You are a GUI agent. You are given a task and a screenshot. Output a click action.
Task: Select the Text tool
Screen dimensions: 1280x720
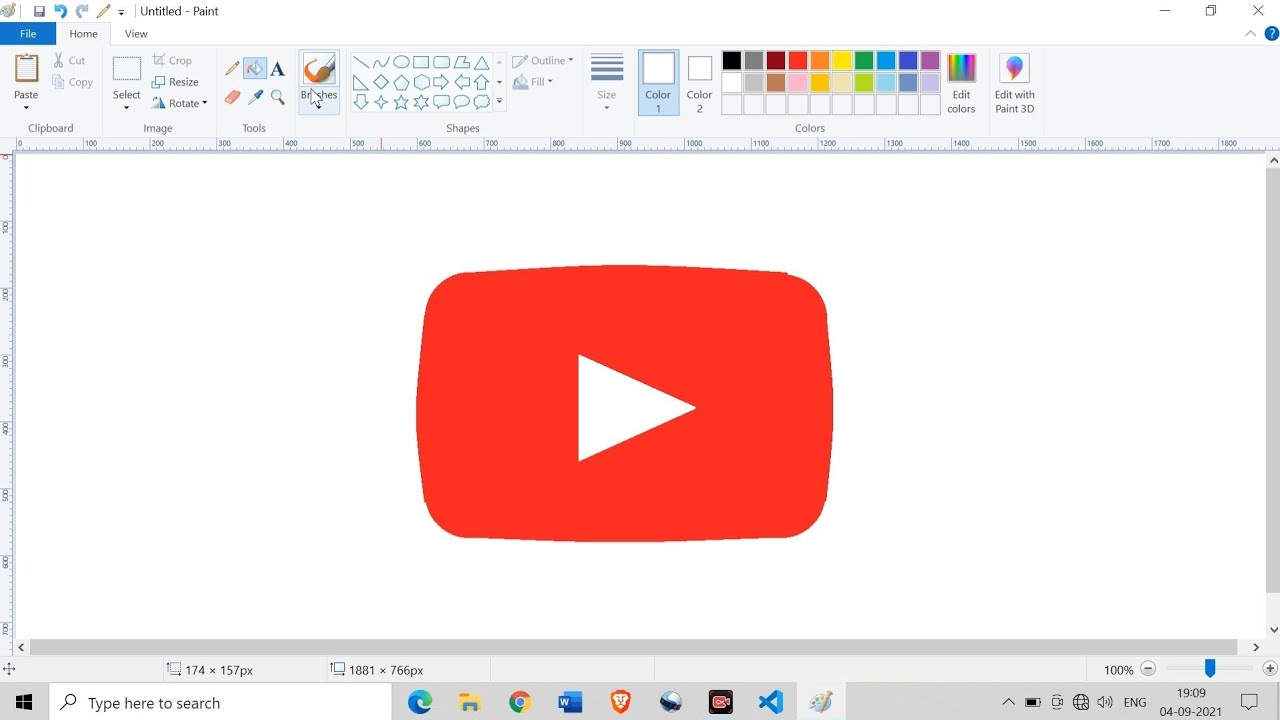pos(278,69)
